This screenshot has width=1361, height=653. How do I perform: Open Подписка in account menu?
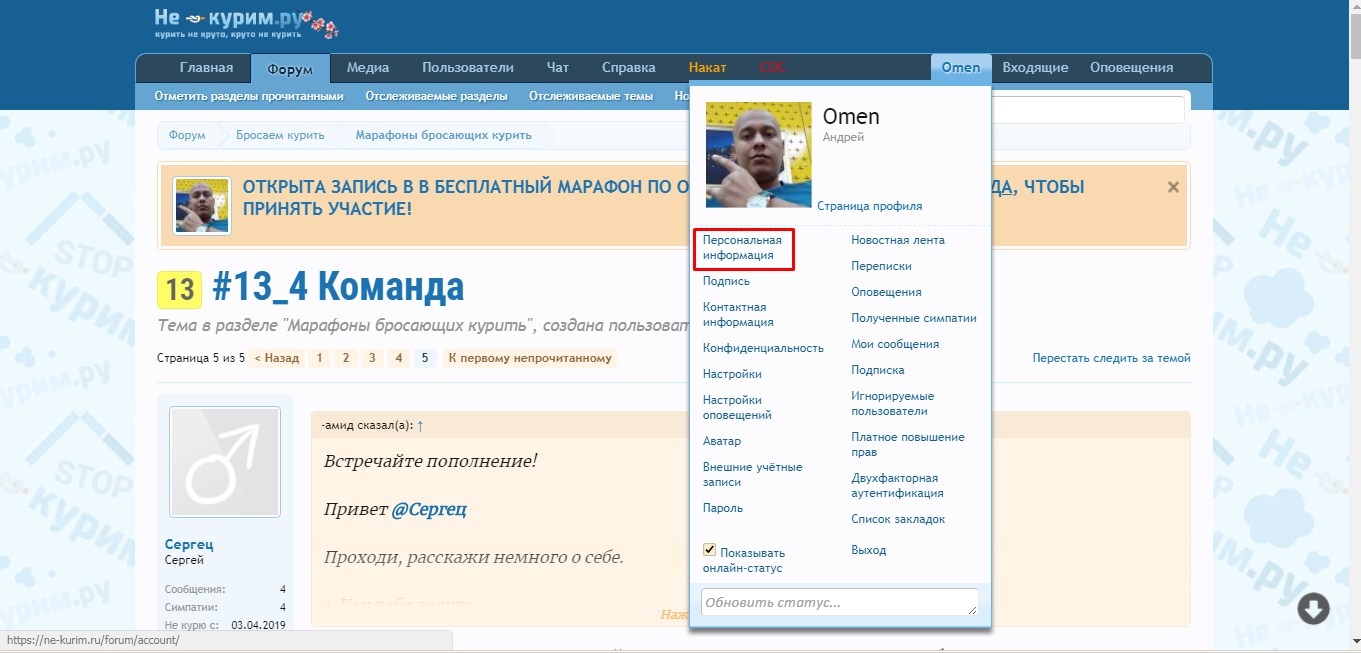[878, 370]
